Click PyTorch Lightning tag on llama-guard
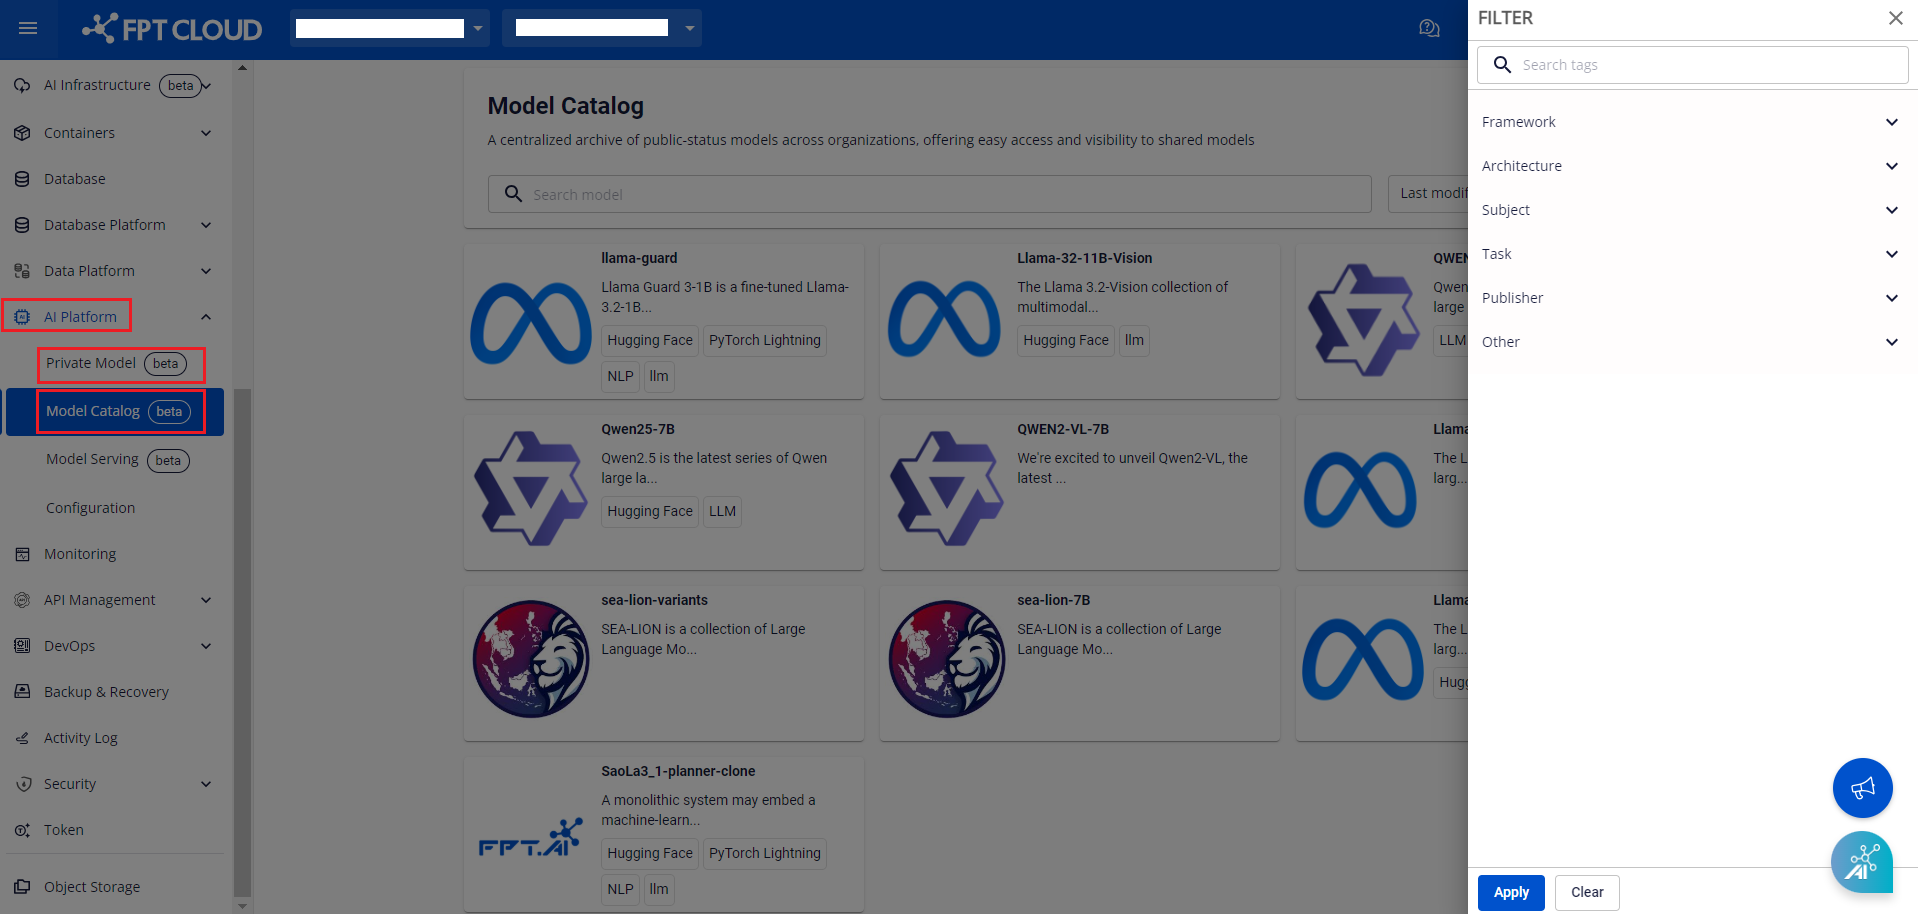The width and height of the screenshot is (1918, 914). click(x=765, y=340)
